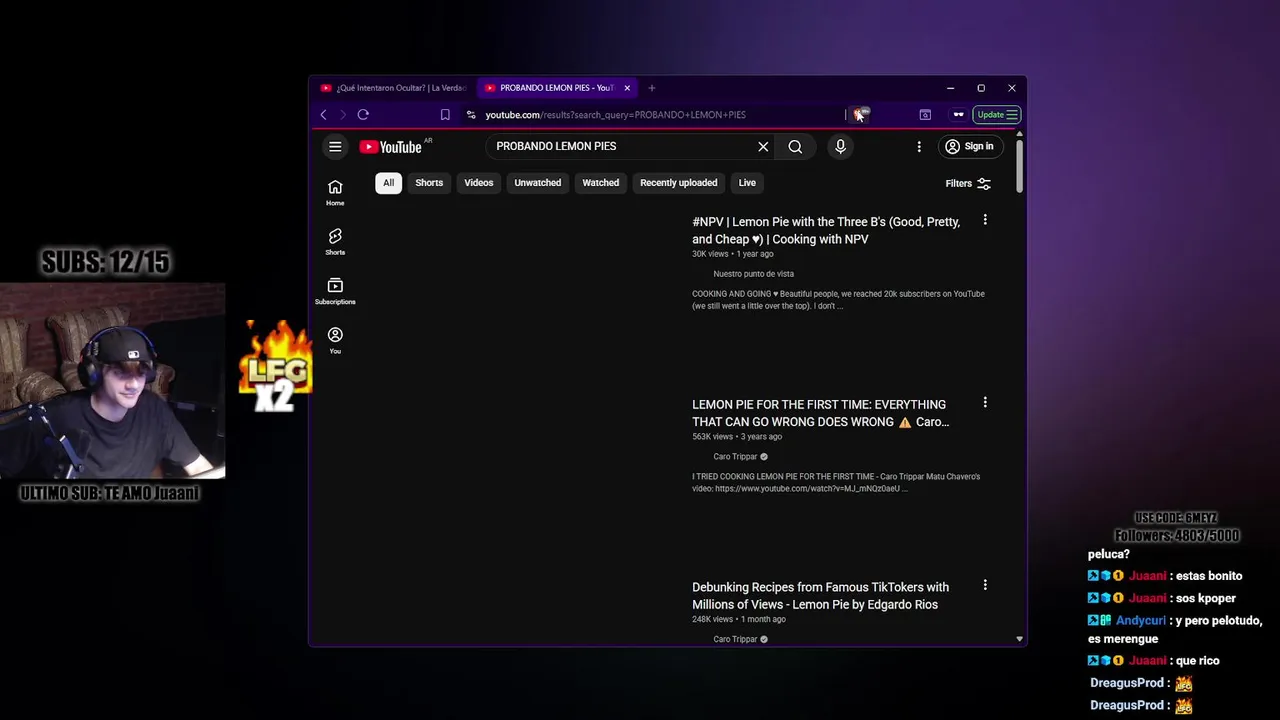Viewport: 1280px width, 720px height.
Task: Click the browser extension icon with badge
Action: coord(860,115)
